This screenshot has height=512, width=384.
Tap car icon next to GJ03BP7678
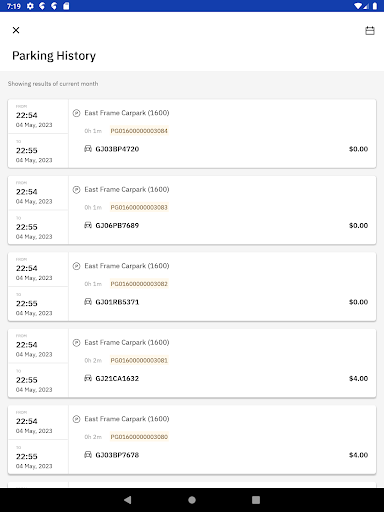pos(88,455)
